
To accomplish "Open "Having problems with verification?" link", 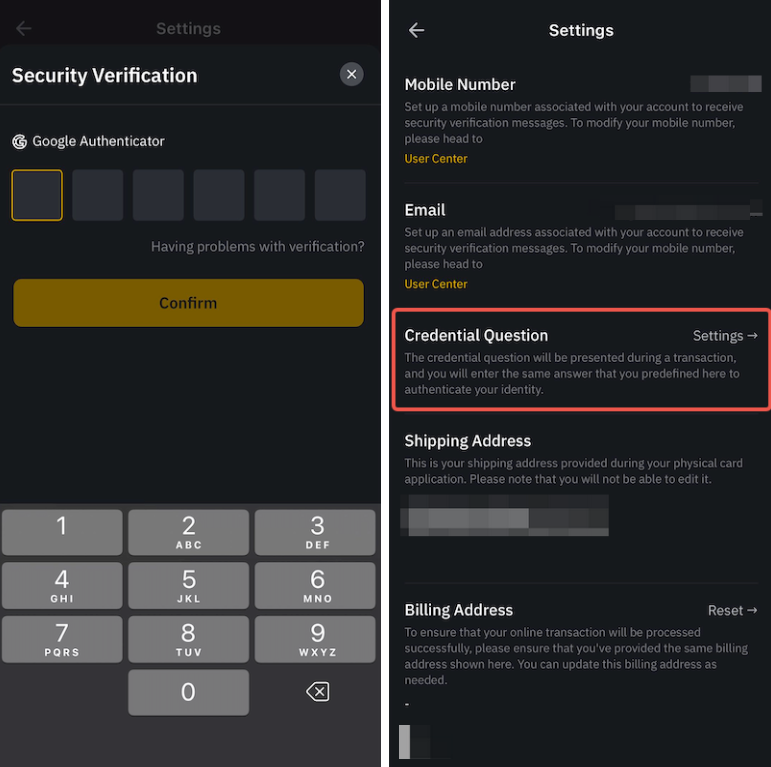I will [258, 246].
